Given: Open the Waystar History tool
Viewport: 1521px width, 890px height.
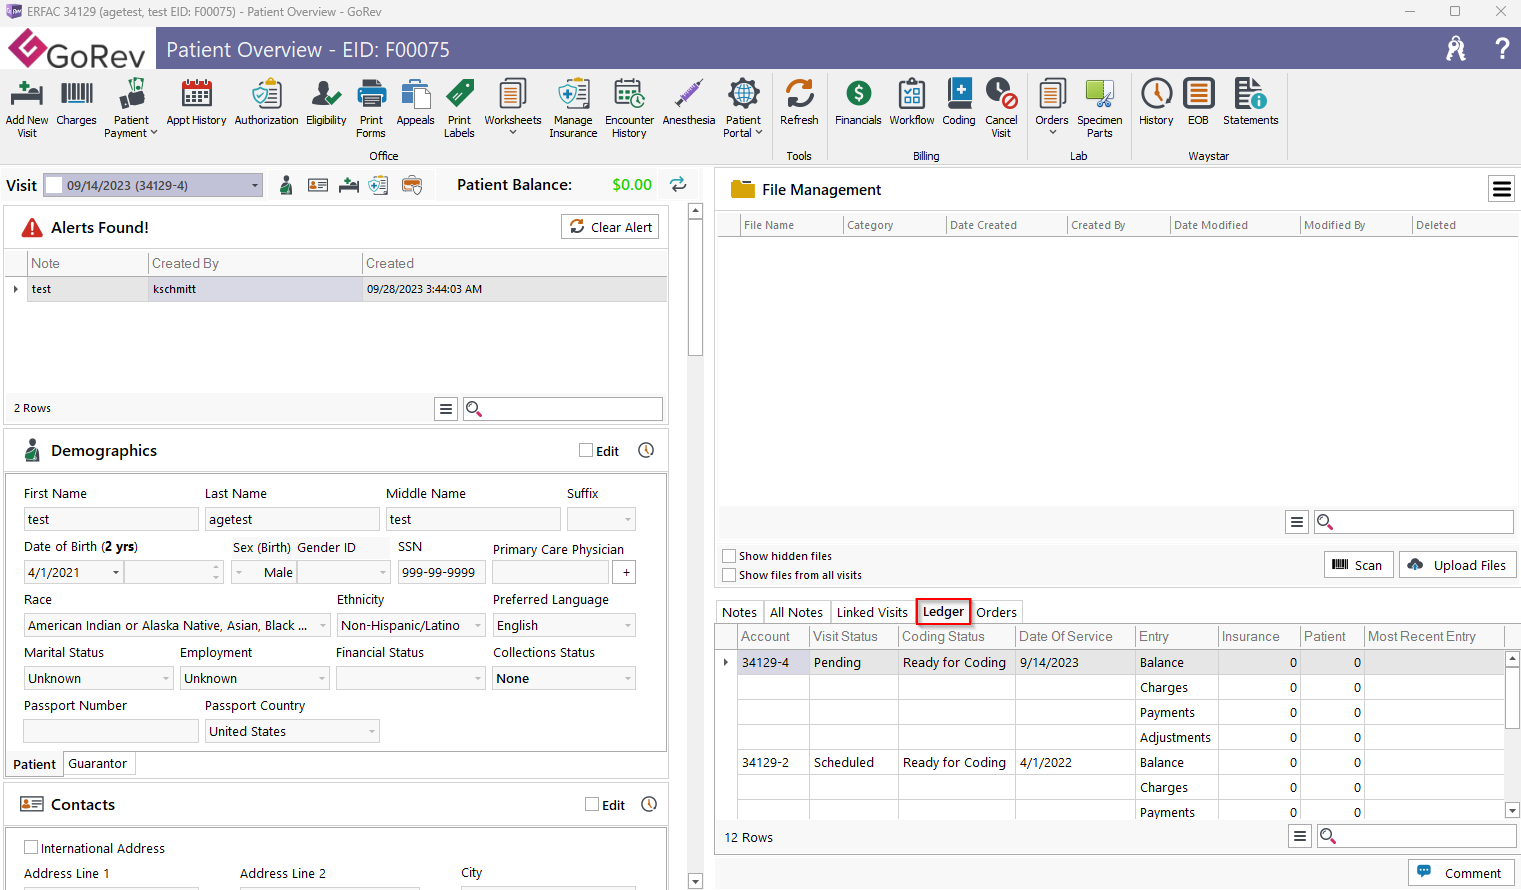Looking at the screenshot, I should coord(1156,103).
